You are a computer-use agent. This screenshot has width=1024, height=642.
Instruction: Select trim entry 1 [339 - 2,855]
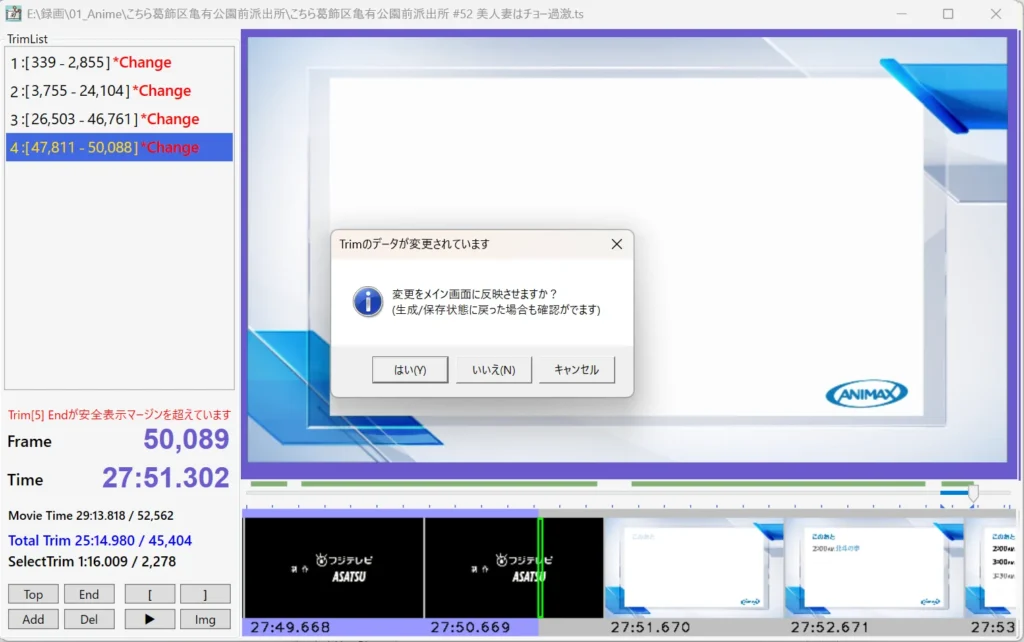click(91, 62)
